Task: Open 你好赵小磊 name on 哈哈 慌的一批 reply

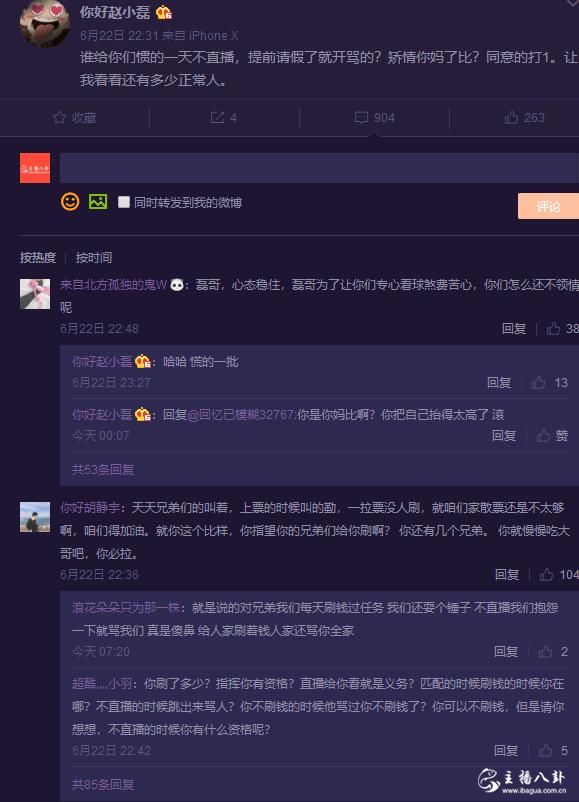Action: click(102, 362)
